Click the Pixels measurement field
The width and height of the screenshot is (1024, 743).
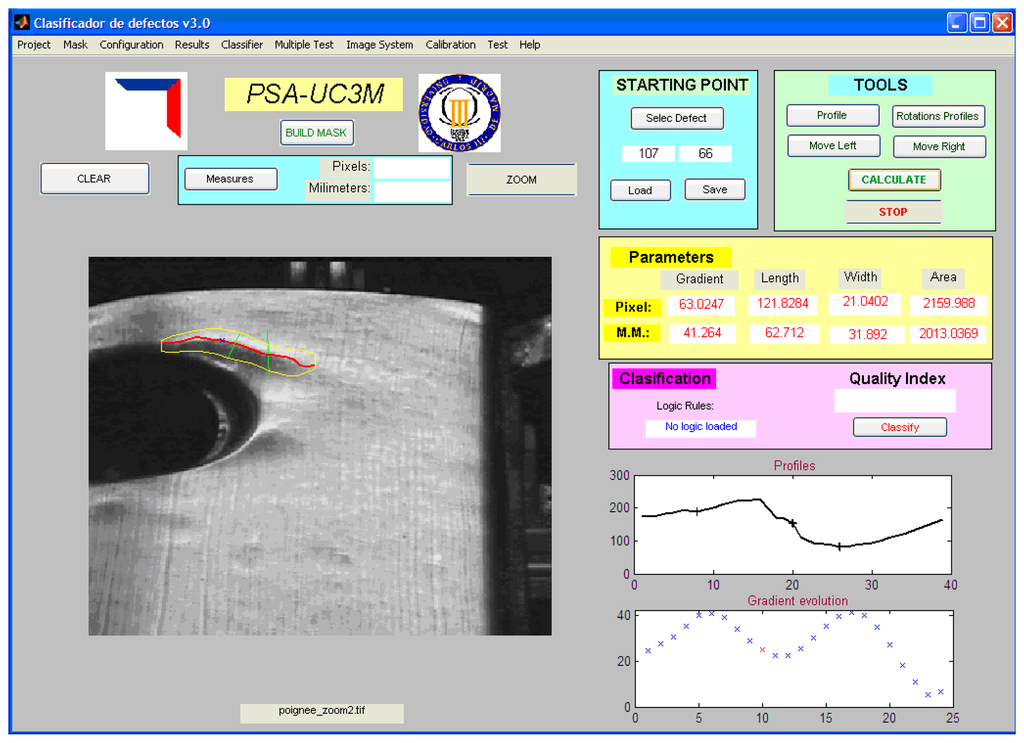412,167
